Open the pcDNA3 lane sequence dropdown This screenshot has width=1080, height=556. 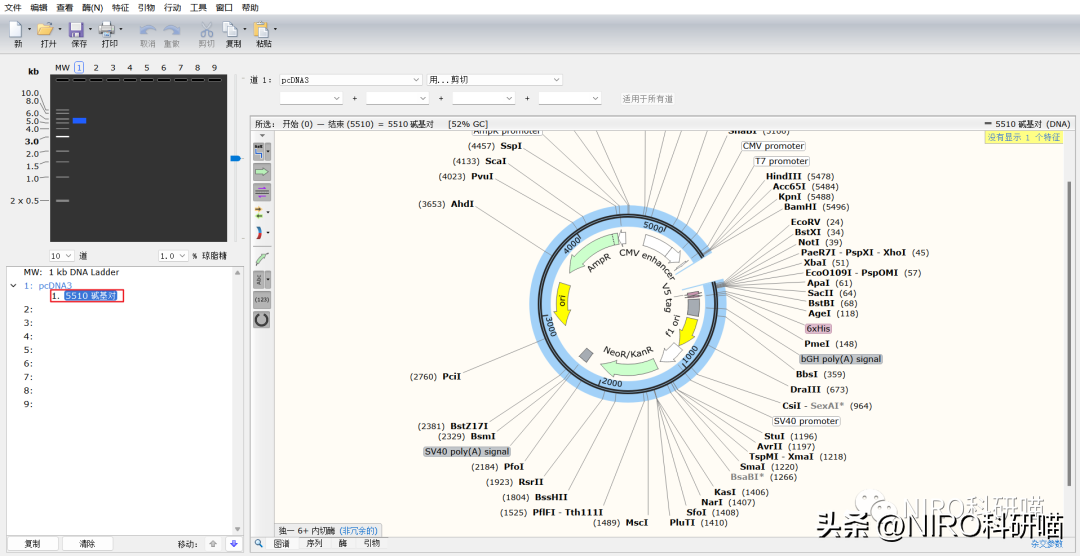416,80
